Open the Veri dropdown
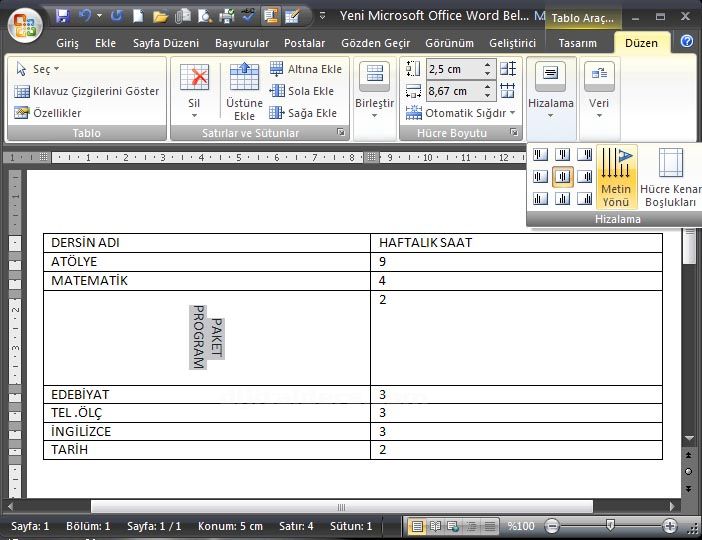The width and height of the screenshot is (702, 540). pyautogui.click(x=599, y=91)
